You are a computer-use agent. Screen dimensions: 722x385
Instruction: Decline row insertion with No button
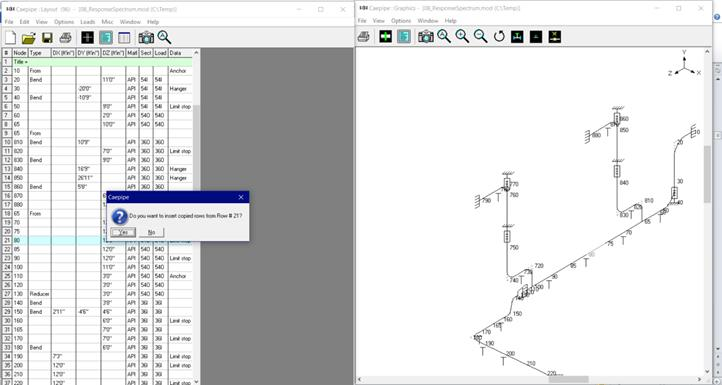pos(151,232)
